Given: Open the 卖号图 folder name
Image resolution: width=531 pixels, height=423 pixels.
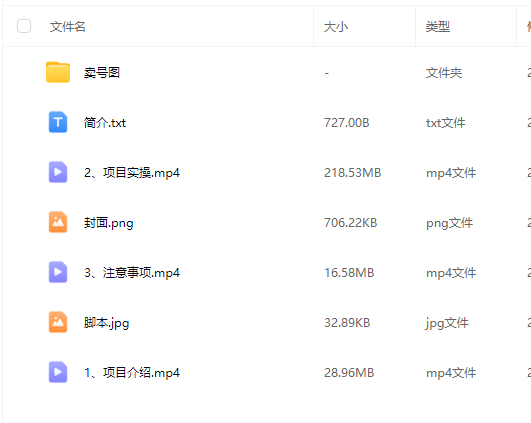Looking at the screenshot, I should pyautogui.click(x=102, y=72).
